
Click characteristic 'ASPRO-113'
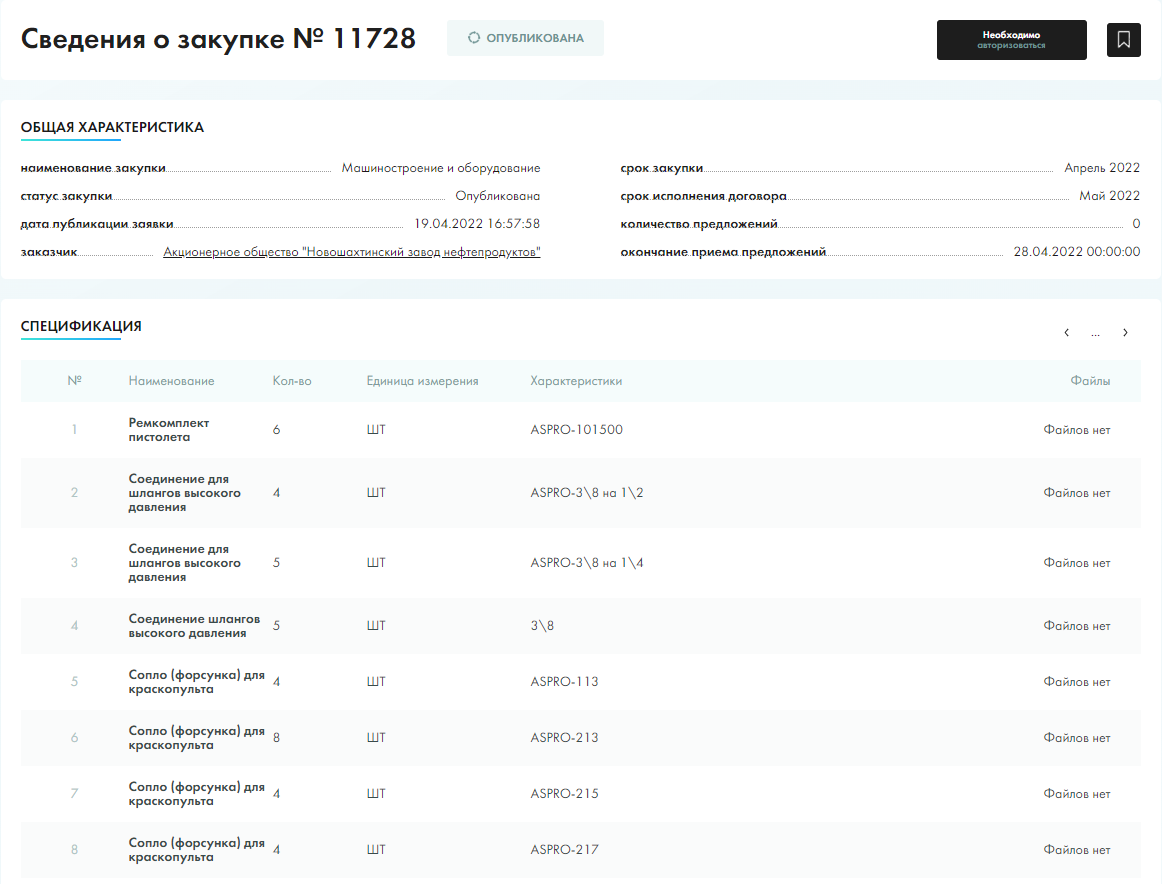click(564, 682)
